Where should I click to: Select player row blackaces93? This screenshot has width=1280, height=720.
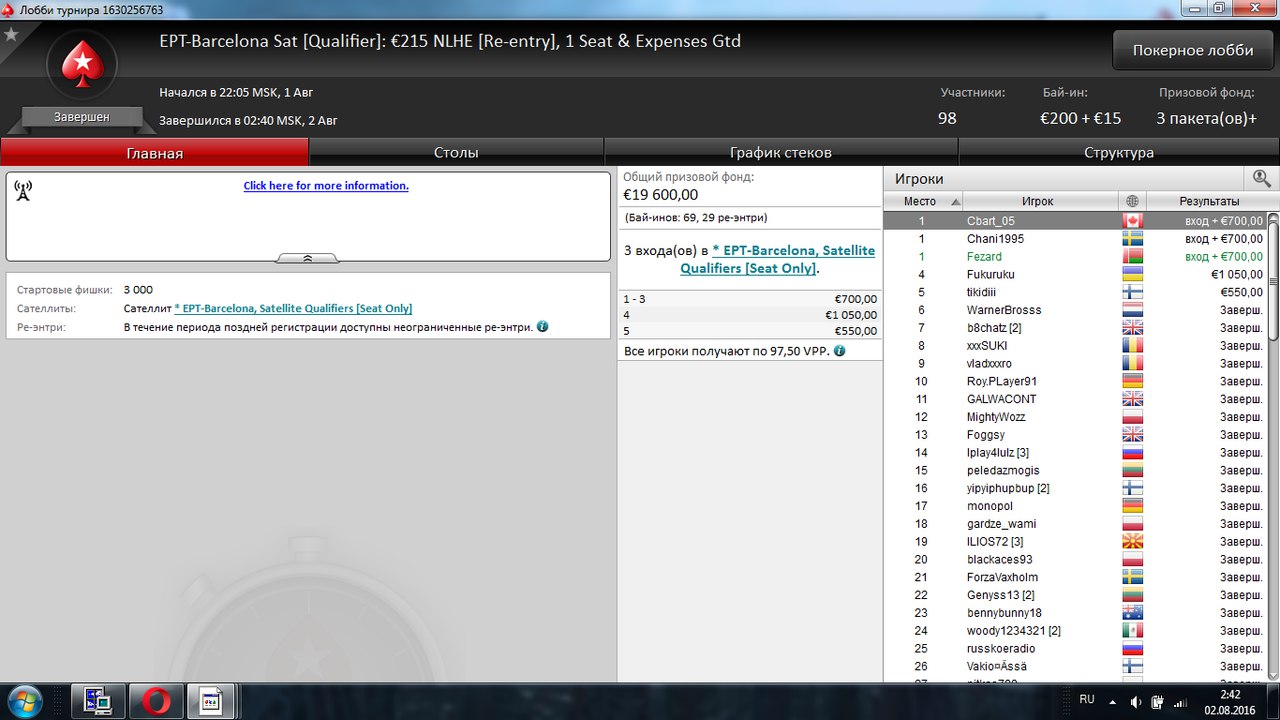tap(1075, 560)
